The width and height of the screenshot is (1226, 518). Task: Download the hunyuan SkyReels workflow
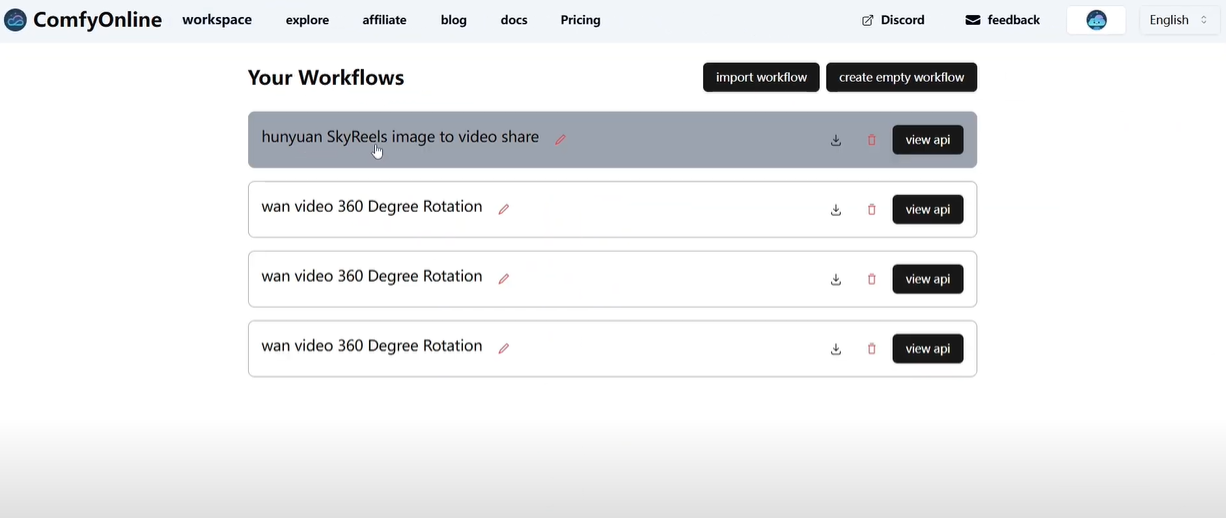836,140
